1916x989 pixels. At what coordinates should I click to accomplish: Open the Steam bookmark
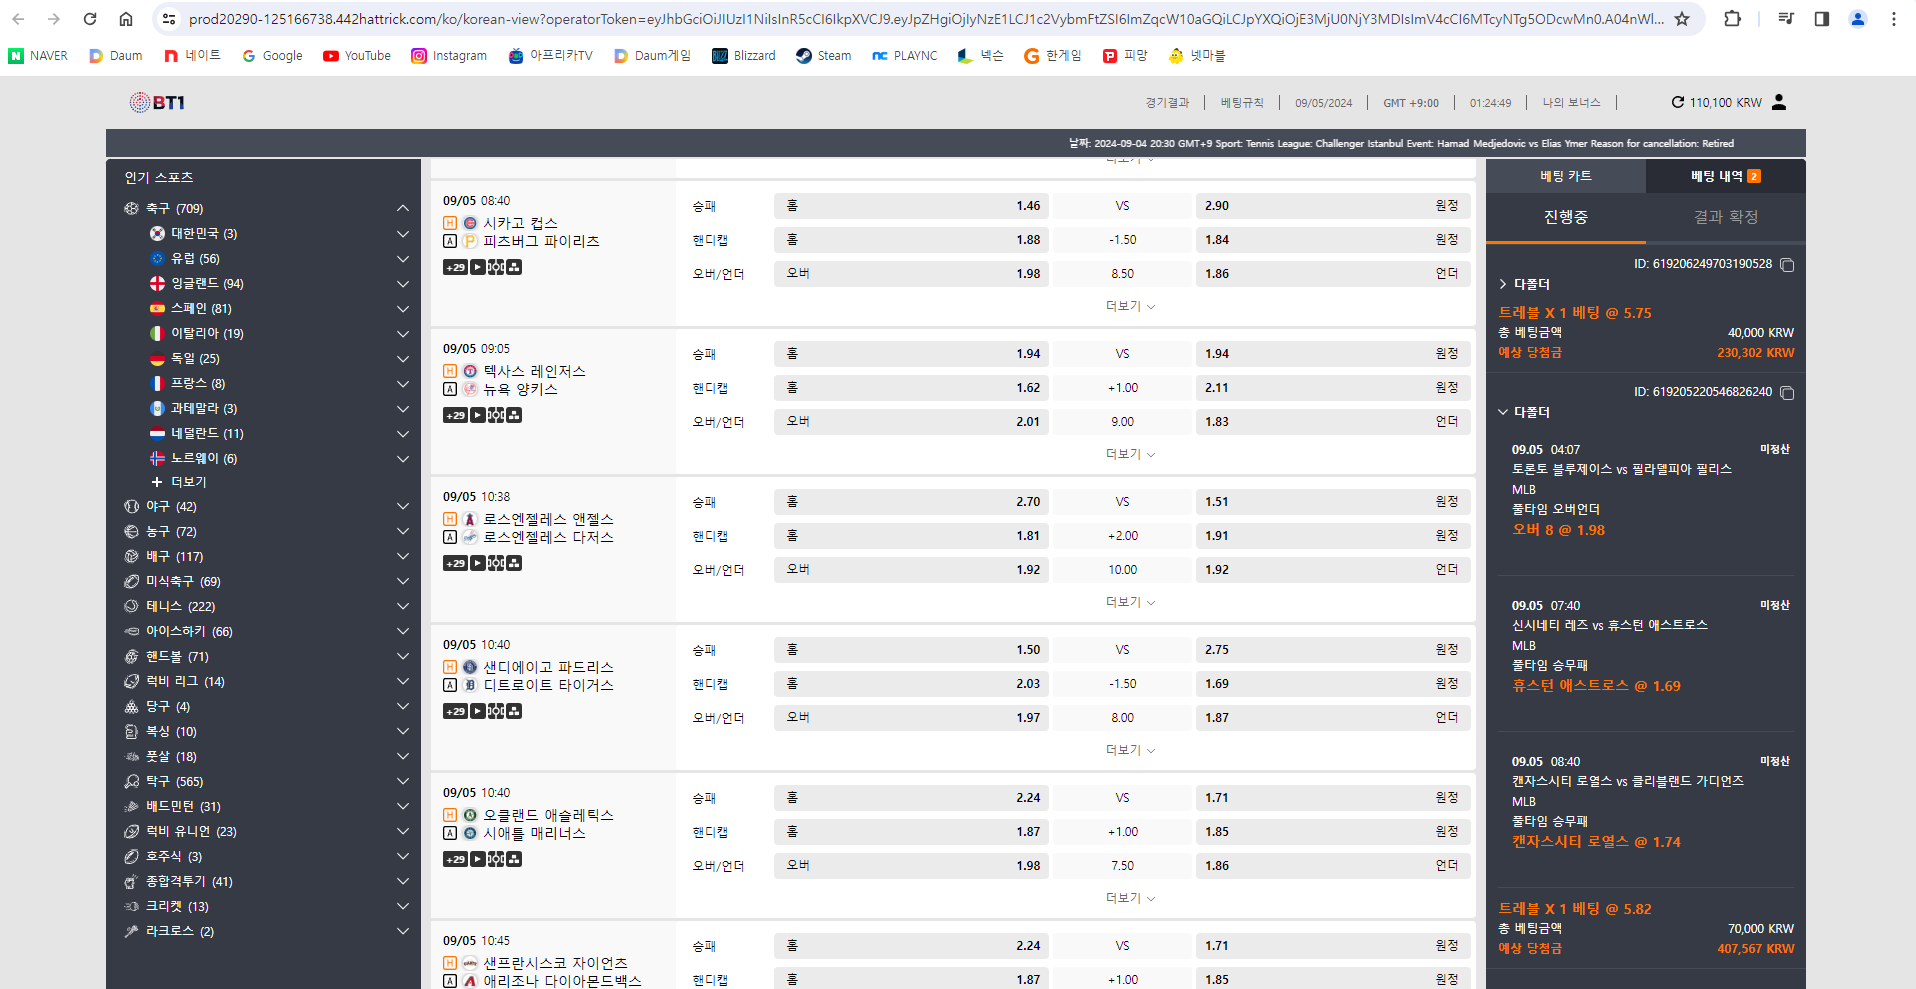coord(824,56)
